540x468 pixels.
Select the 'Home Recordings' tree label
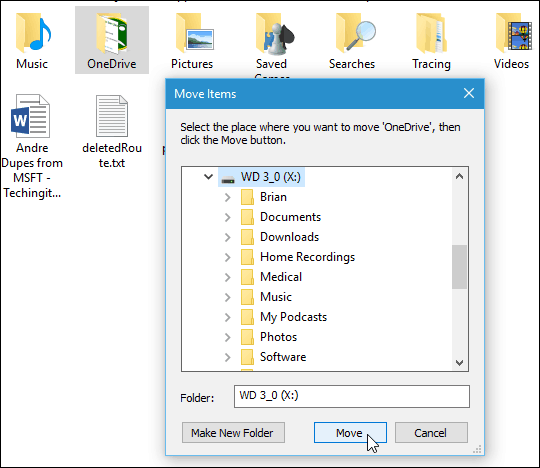pos(307,257)
